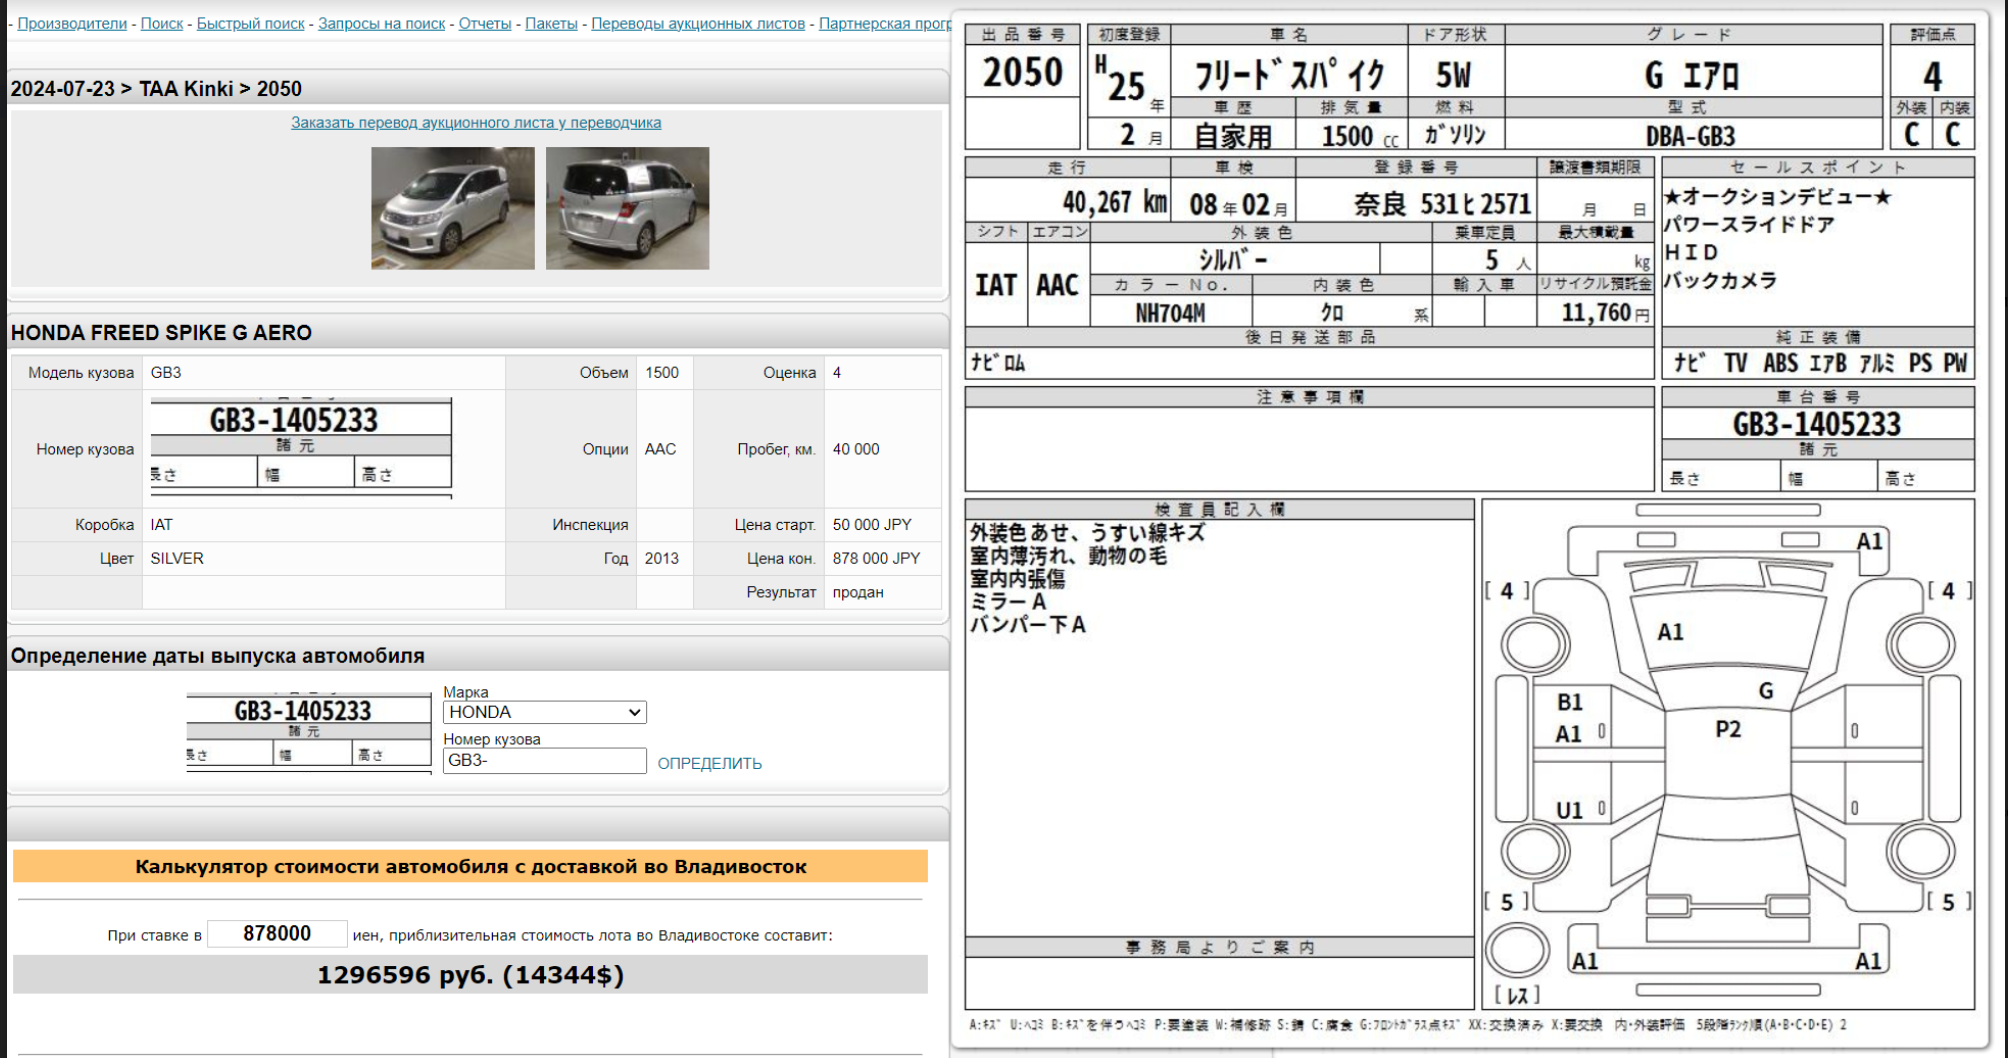The image size is (2008, 1058).
Task: Select lot number 2050 on auction sheet
Action: pyautogui.click(x=1022, y=72)
